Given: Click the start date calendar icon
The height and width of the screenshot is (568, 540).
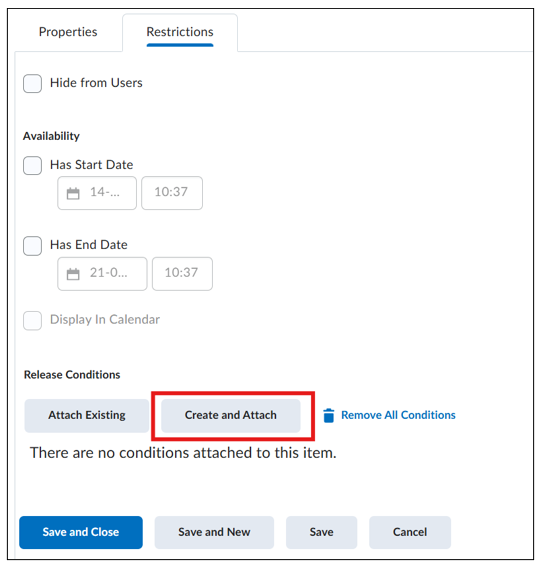Looking at the screenshot, I should (x=73, y=193).
